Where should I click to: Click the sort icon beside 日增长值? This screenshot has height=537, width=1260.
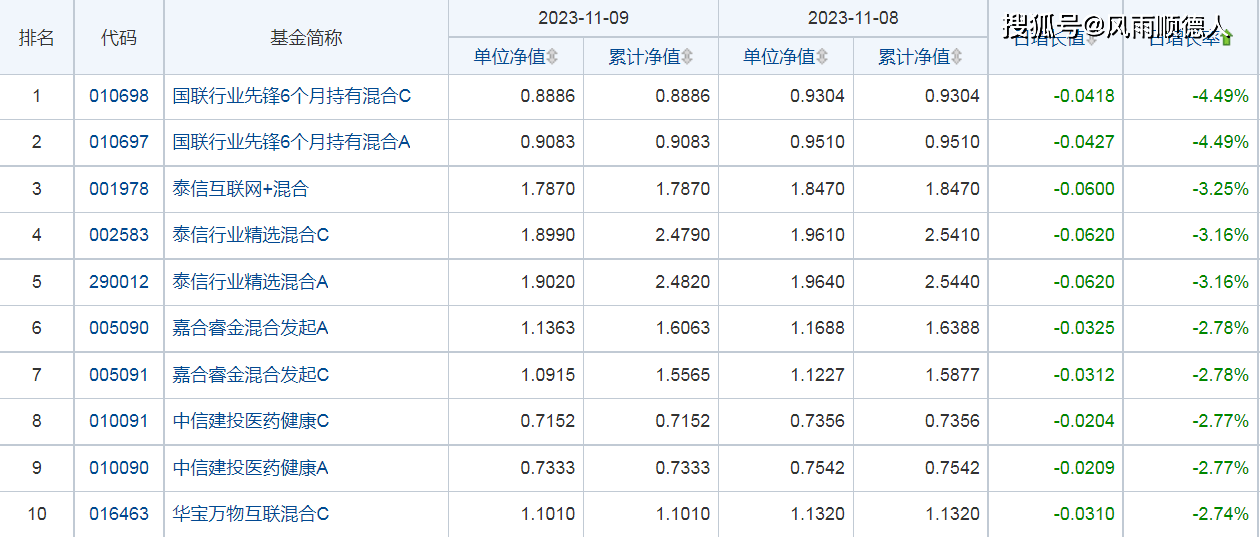tap(1092, 39)
